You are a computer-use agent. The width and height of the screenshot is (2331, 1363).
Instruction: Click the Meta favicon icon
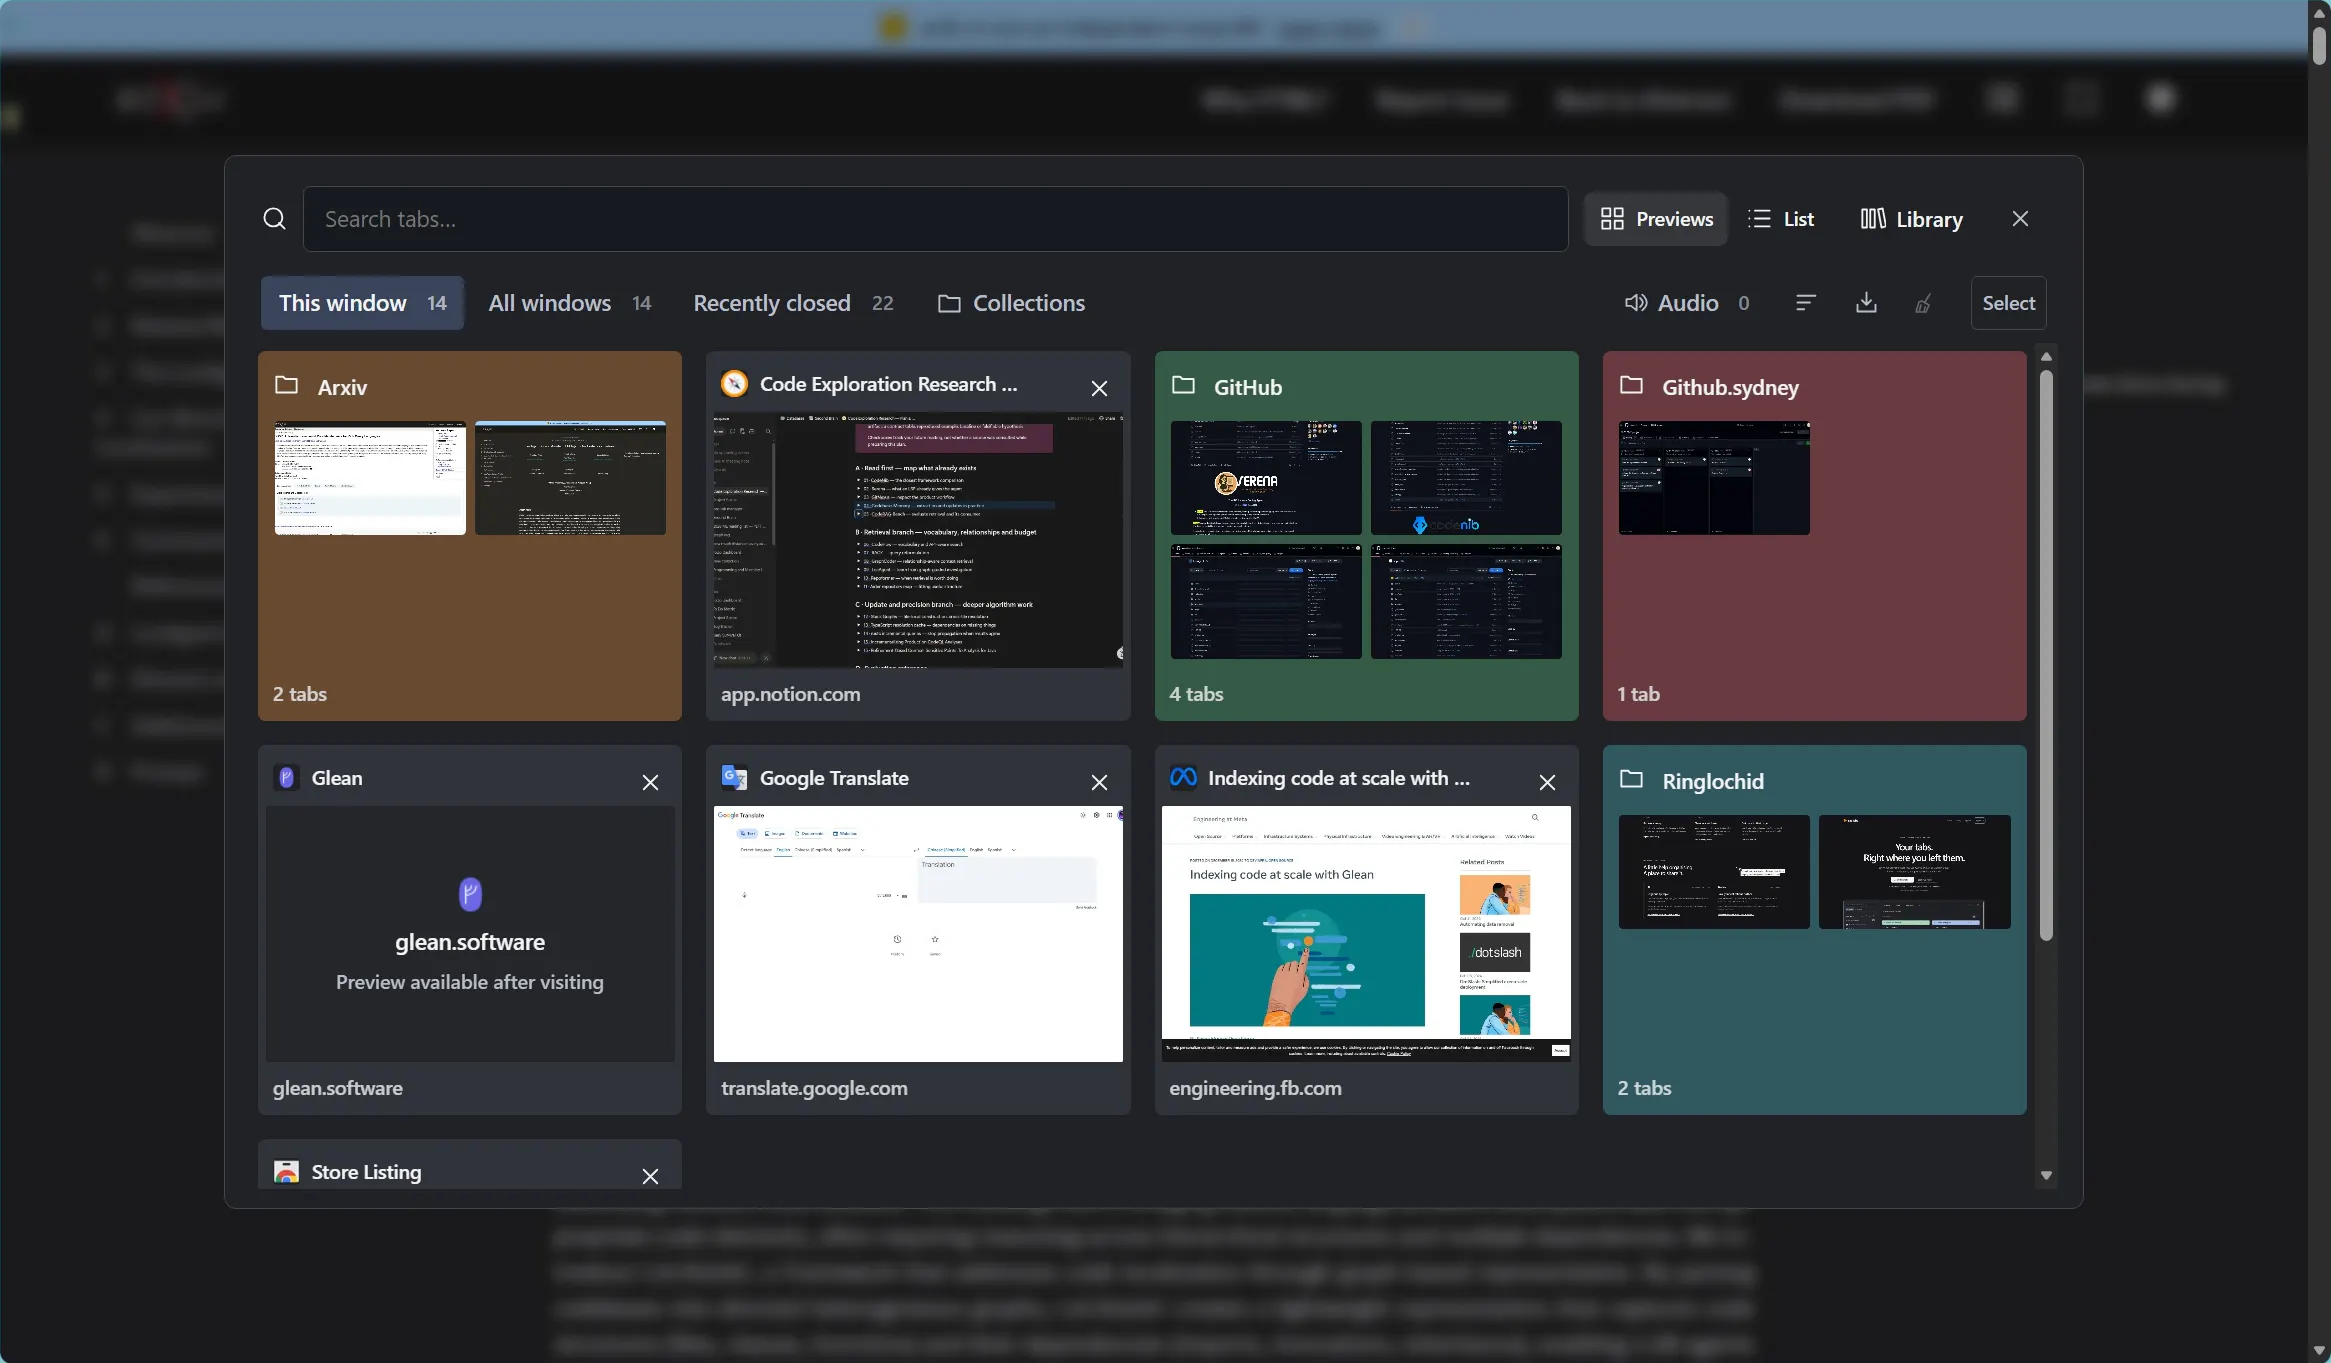click(x=1183, y=777)
